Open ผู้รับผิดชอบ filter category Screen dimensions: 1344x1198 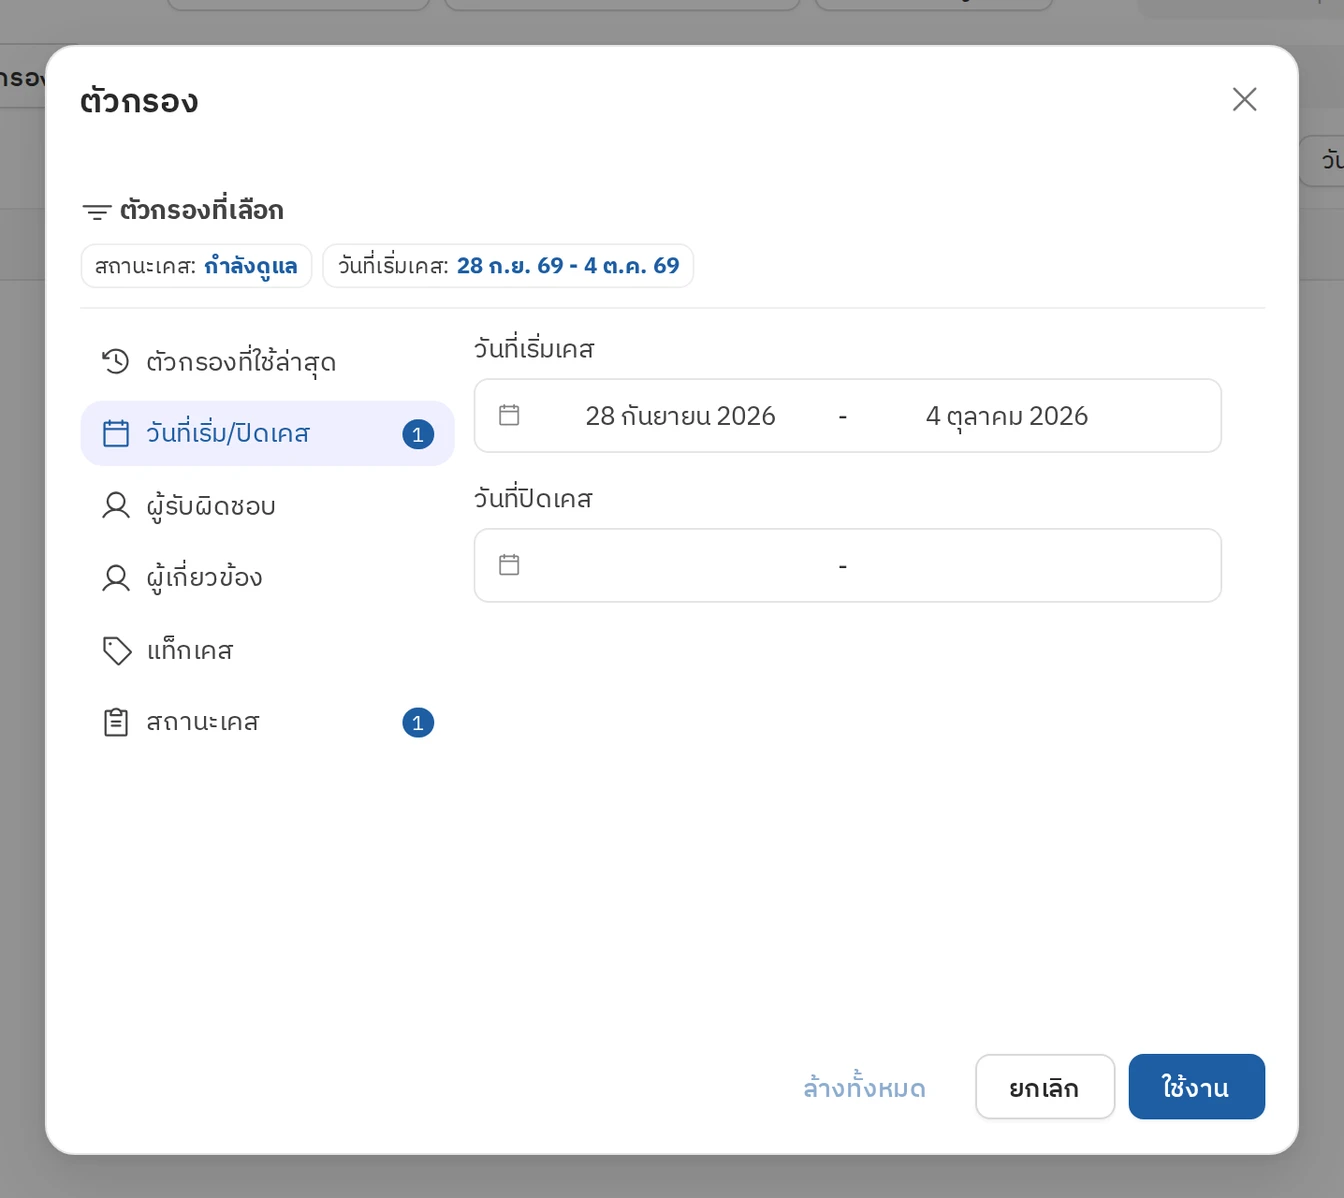(267, 505)
